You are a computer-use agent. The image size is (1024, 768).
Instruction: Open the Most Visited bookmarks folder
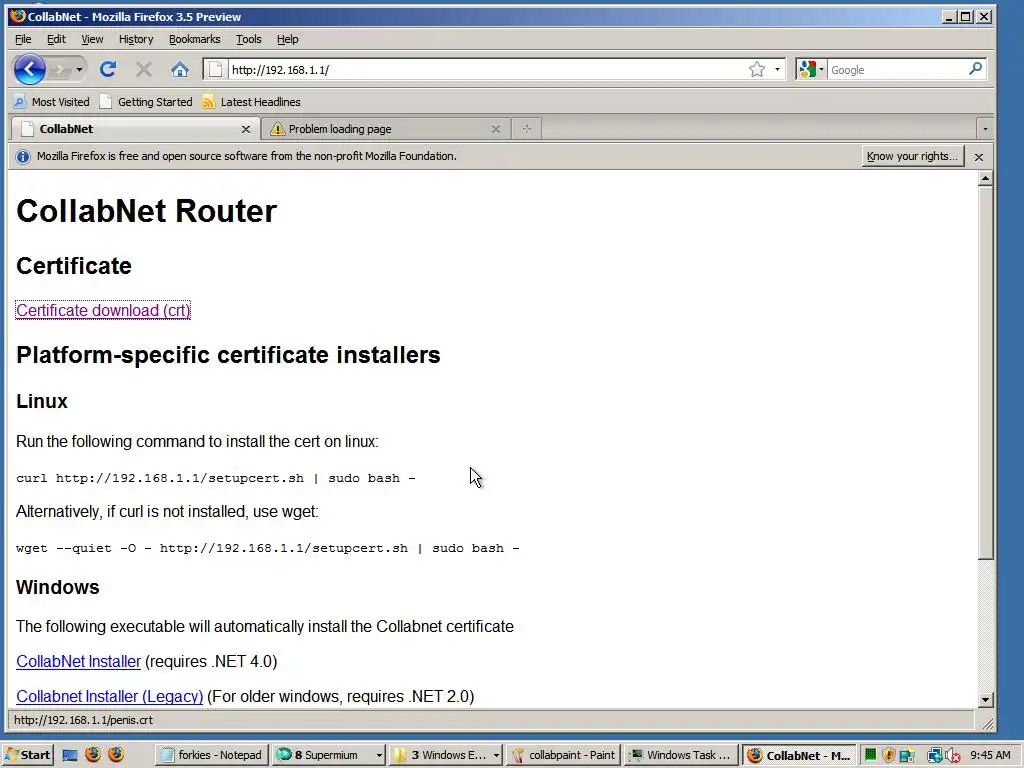52,102
